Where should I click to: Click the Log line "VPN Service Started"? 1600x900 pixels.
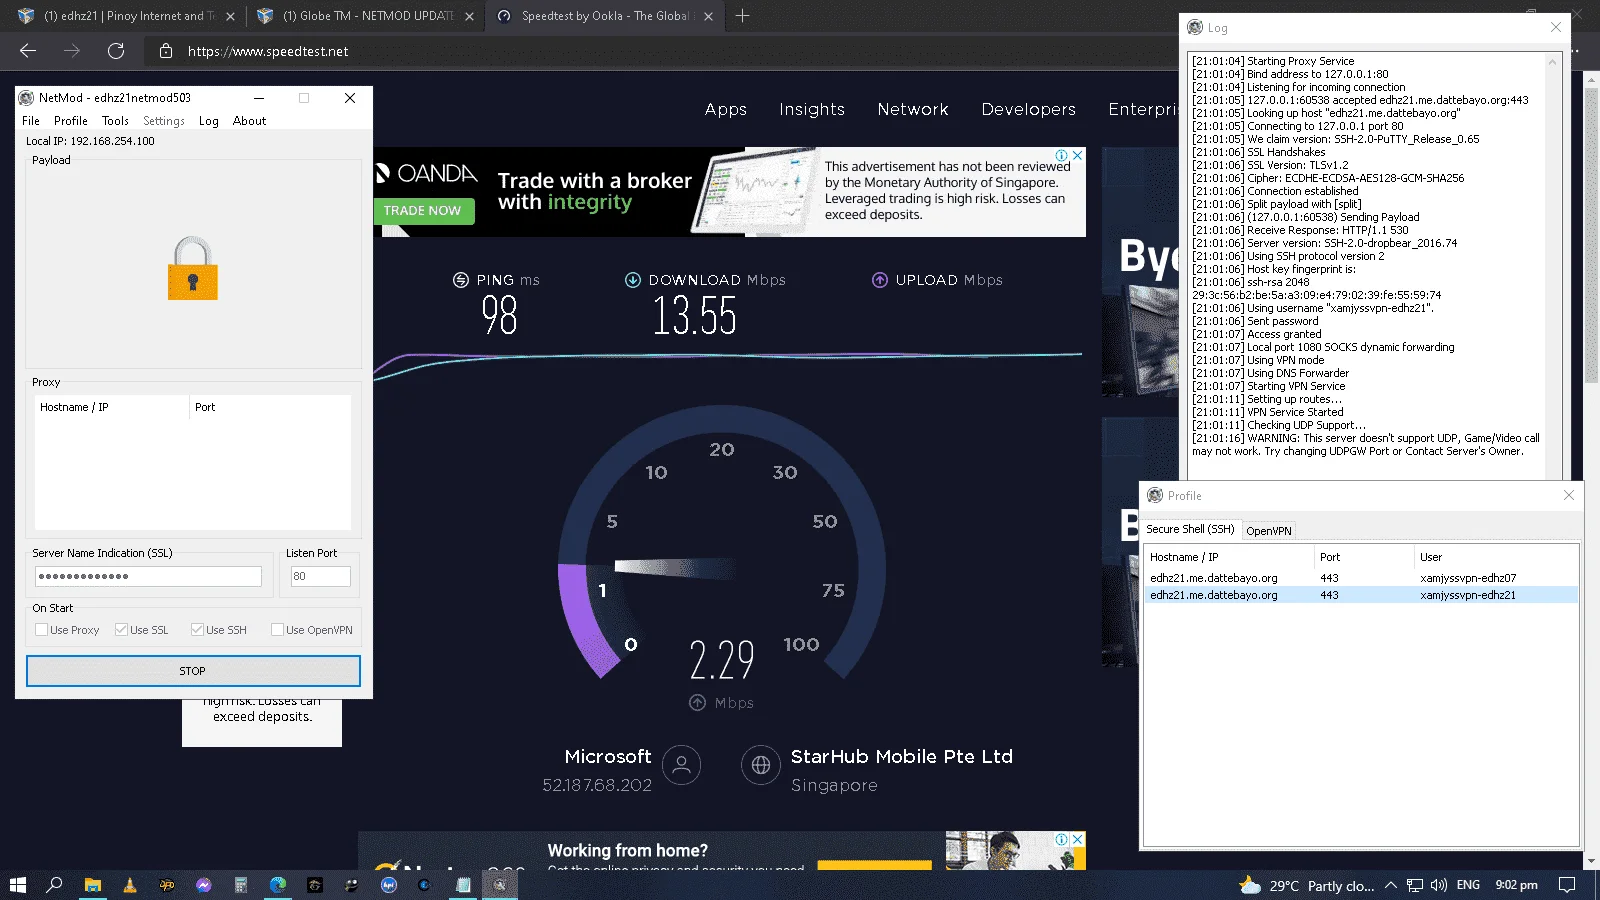click(x=1268, y=412)
